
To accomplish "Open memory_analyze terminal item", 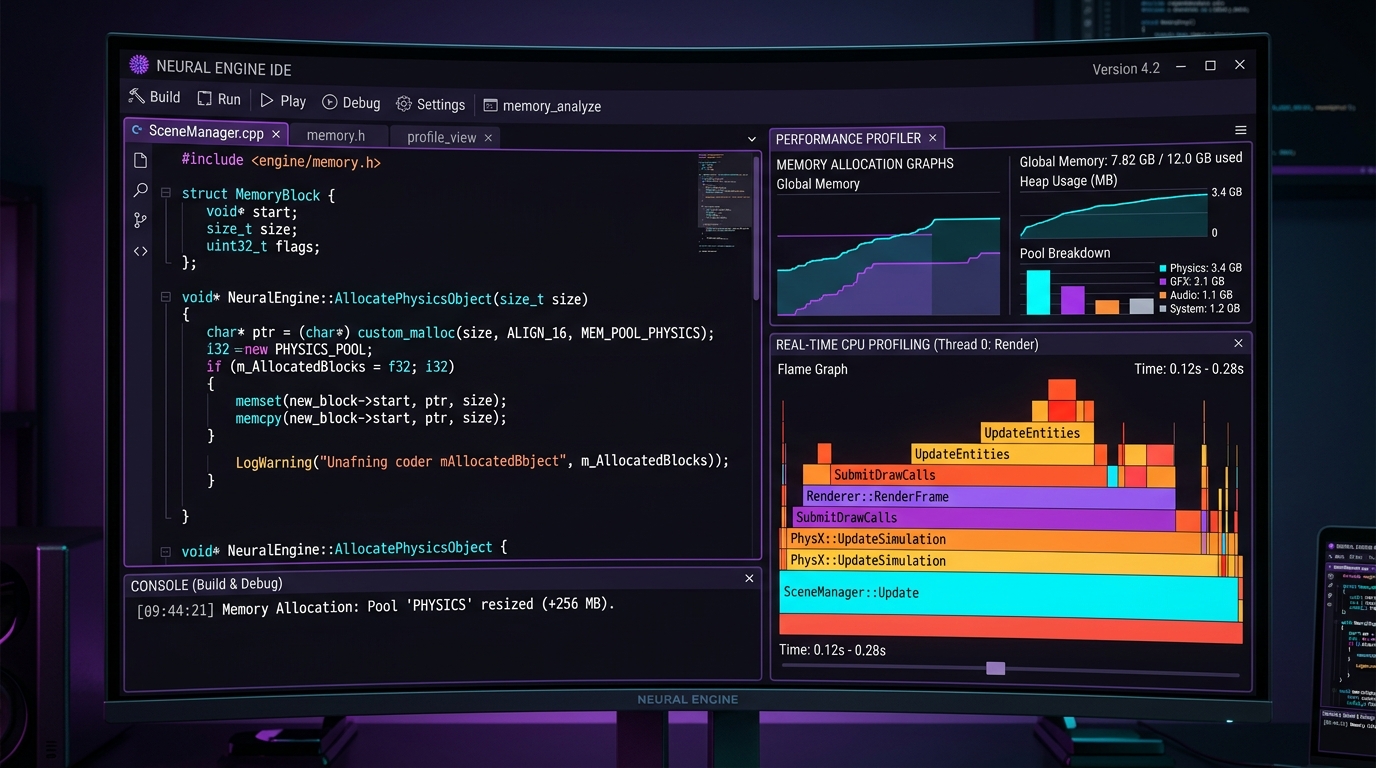I will click(x=542, y=106).
